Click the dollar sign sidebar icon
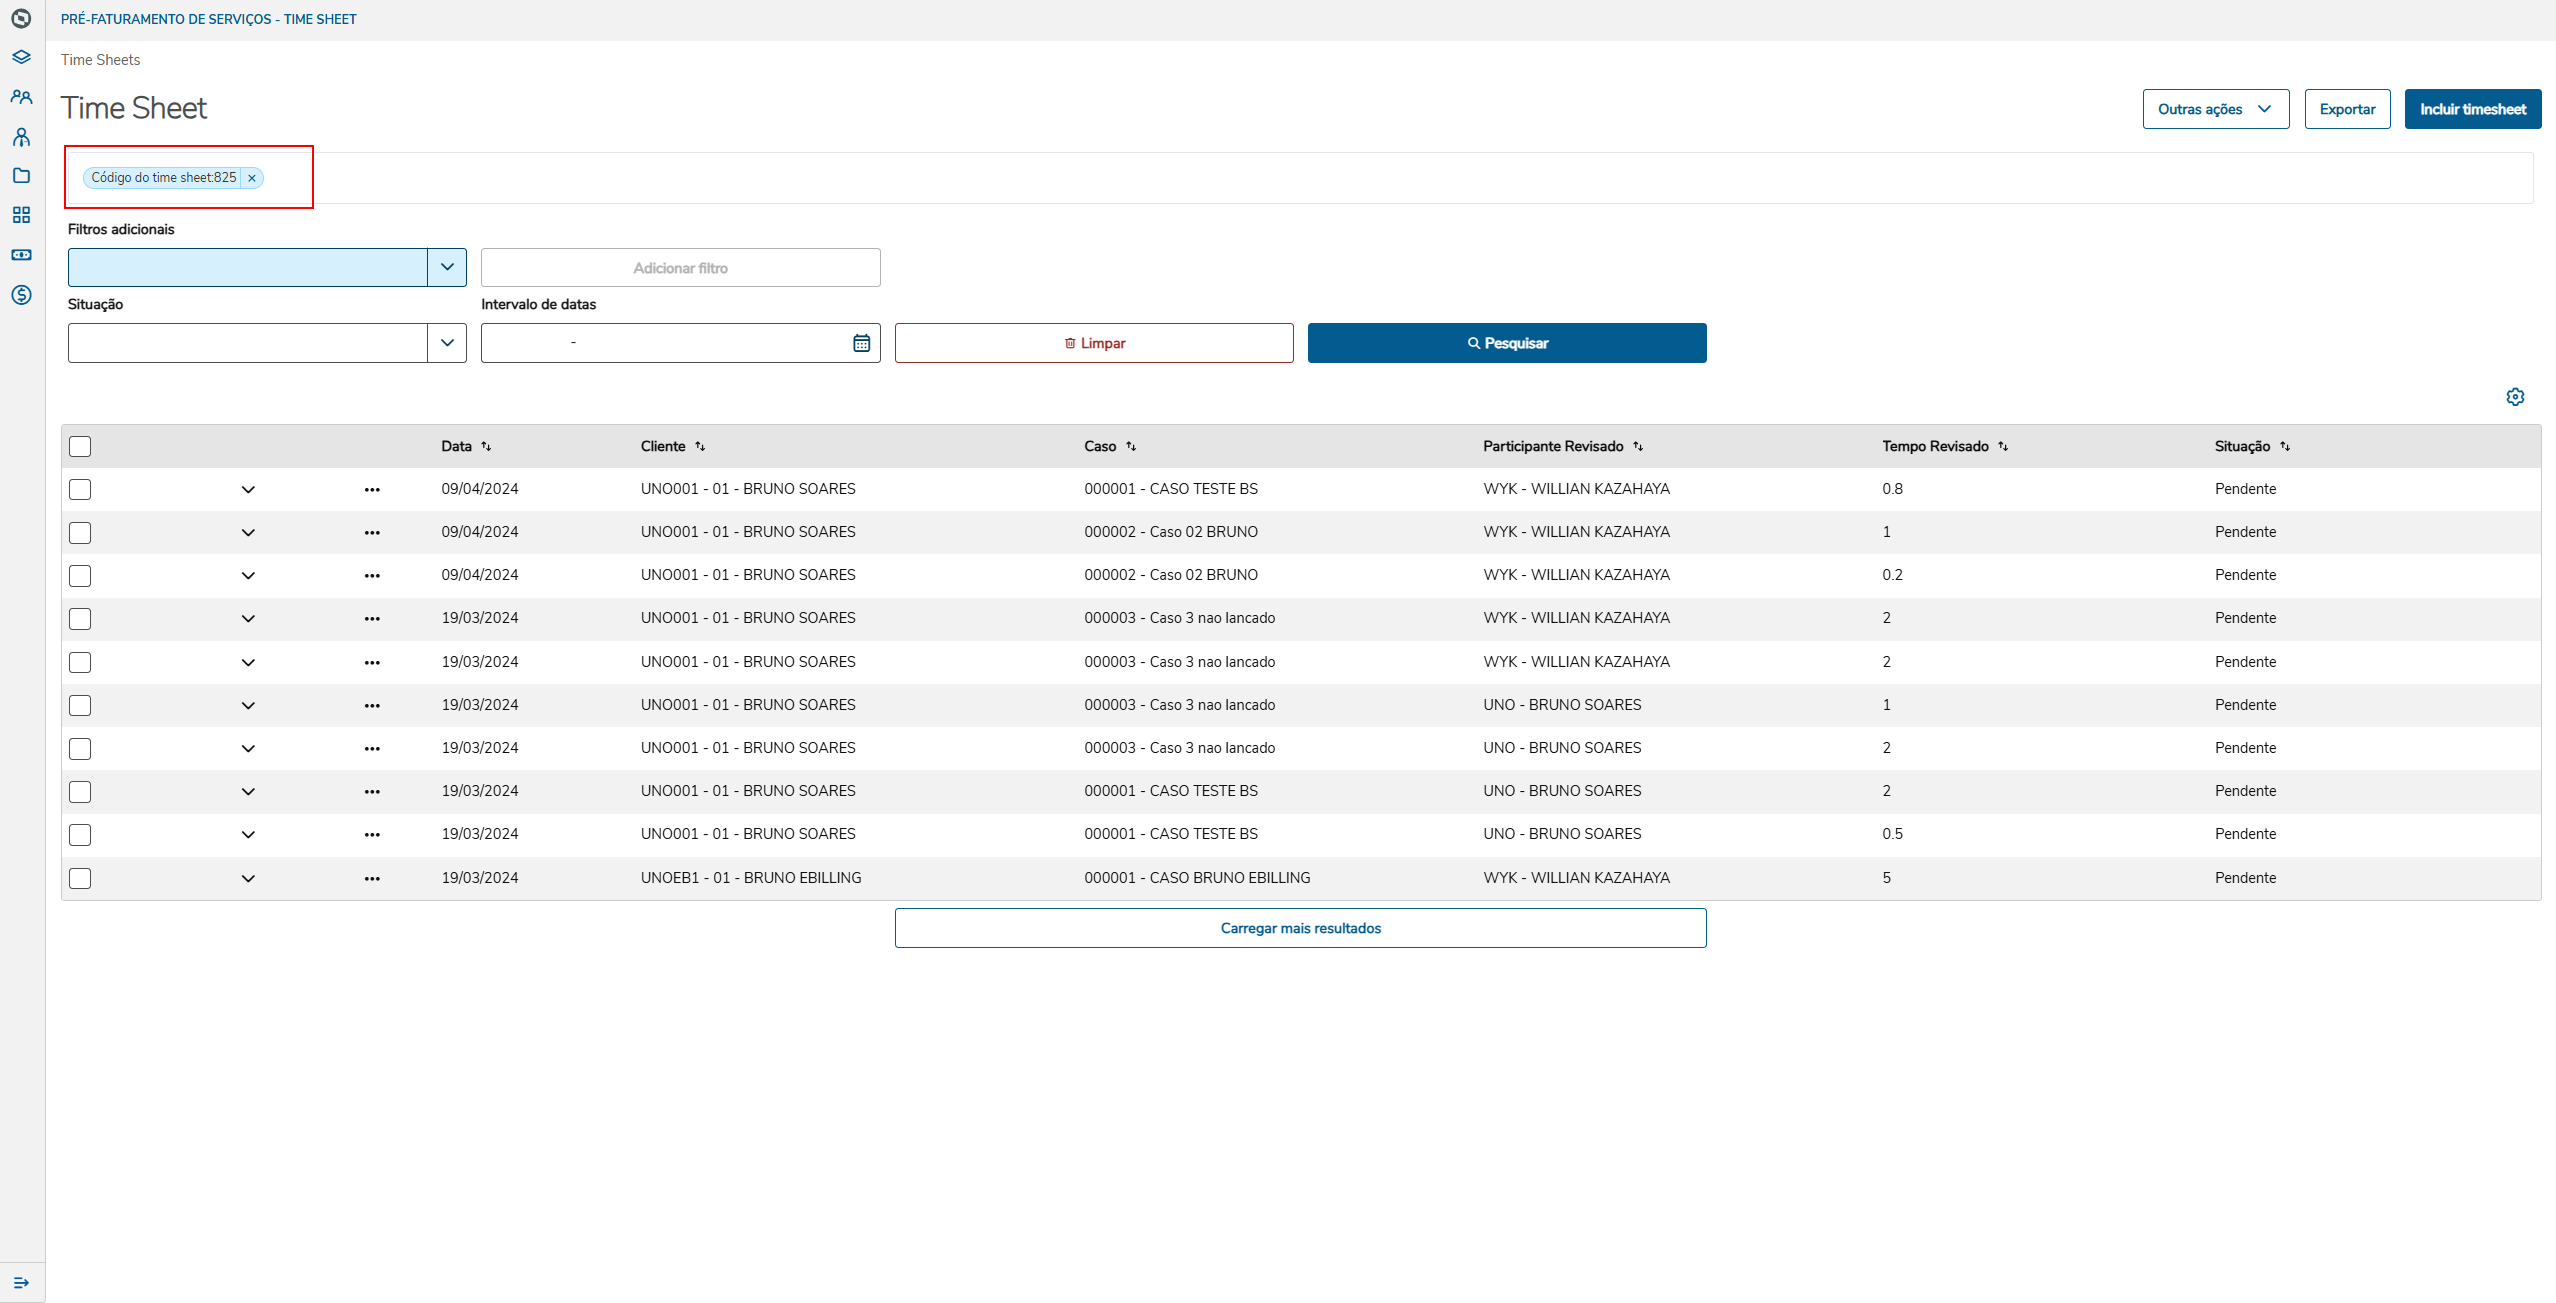2556x1303 pixels. point(21,295)
